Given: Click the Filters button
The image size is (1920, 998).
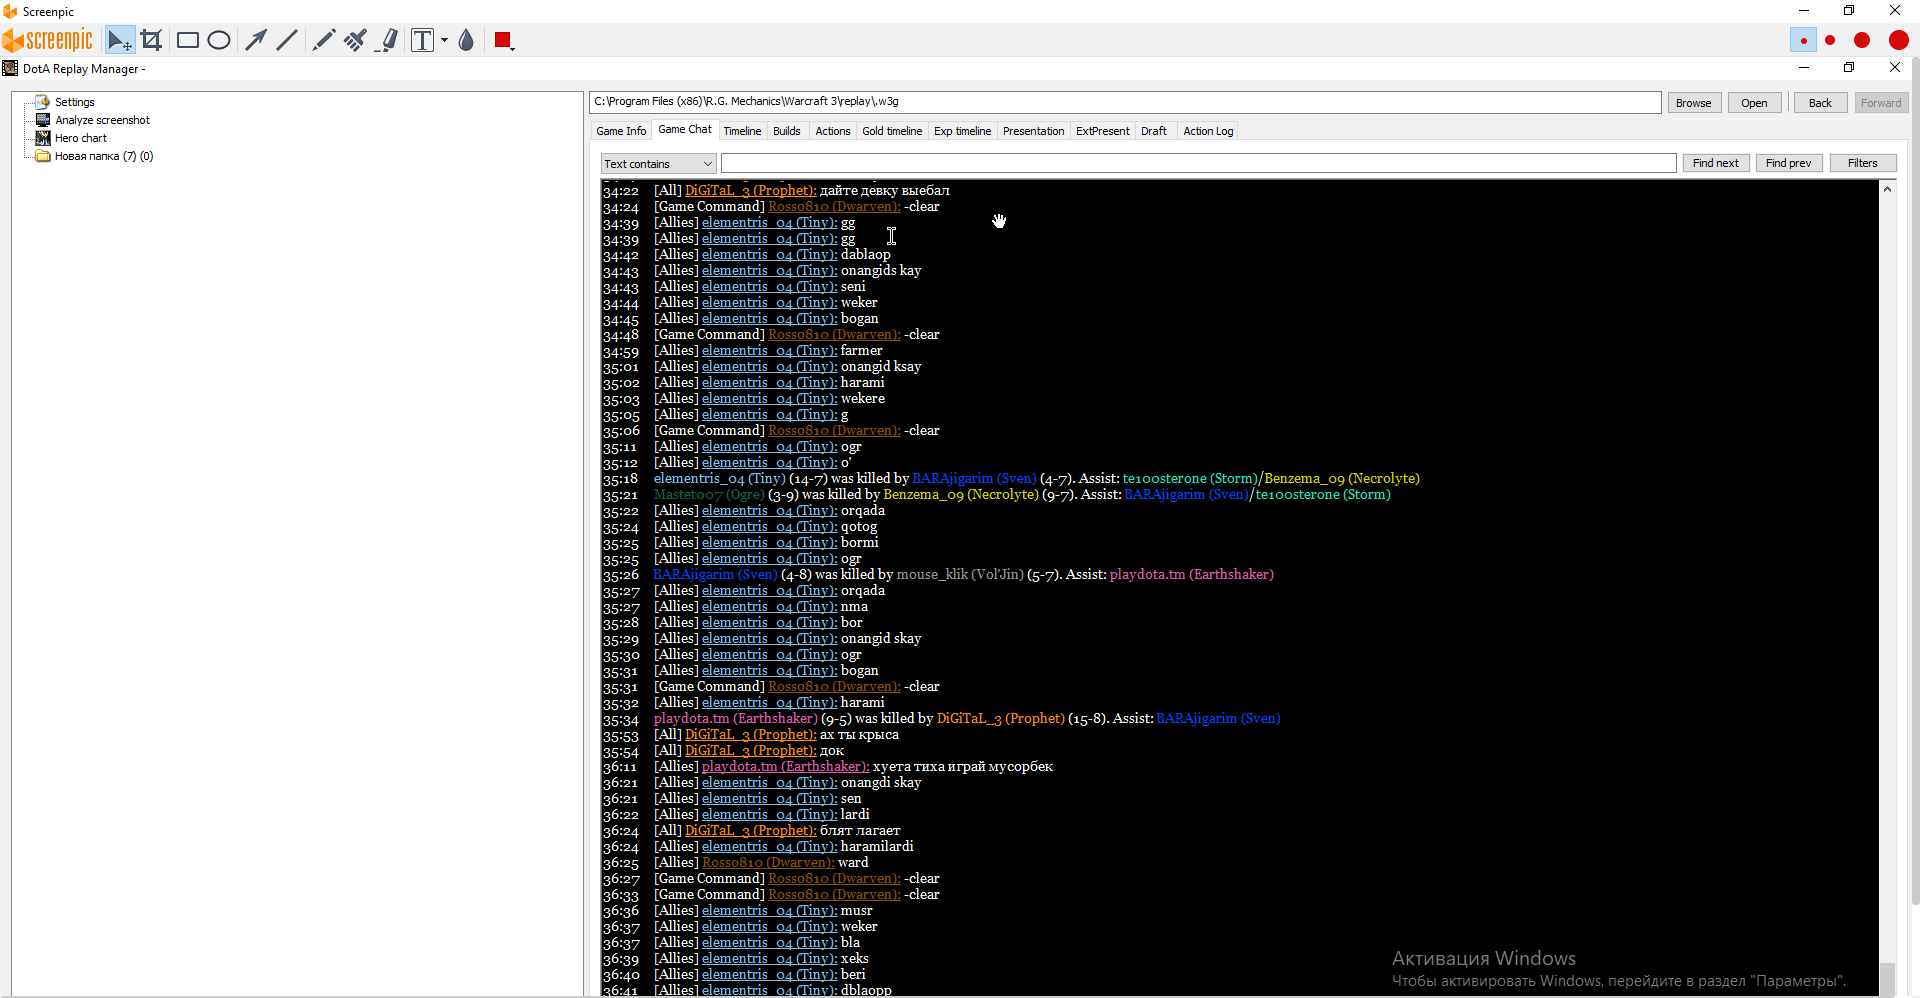Looking at the screenshot, I should 1863,163.
